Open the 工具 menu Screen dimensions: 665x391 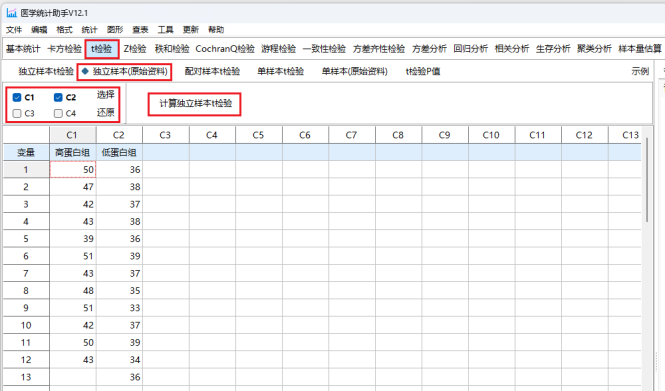pos(165,30)
